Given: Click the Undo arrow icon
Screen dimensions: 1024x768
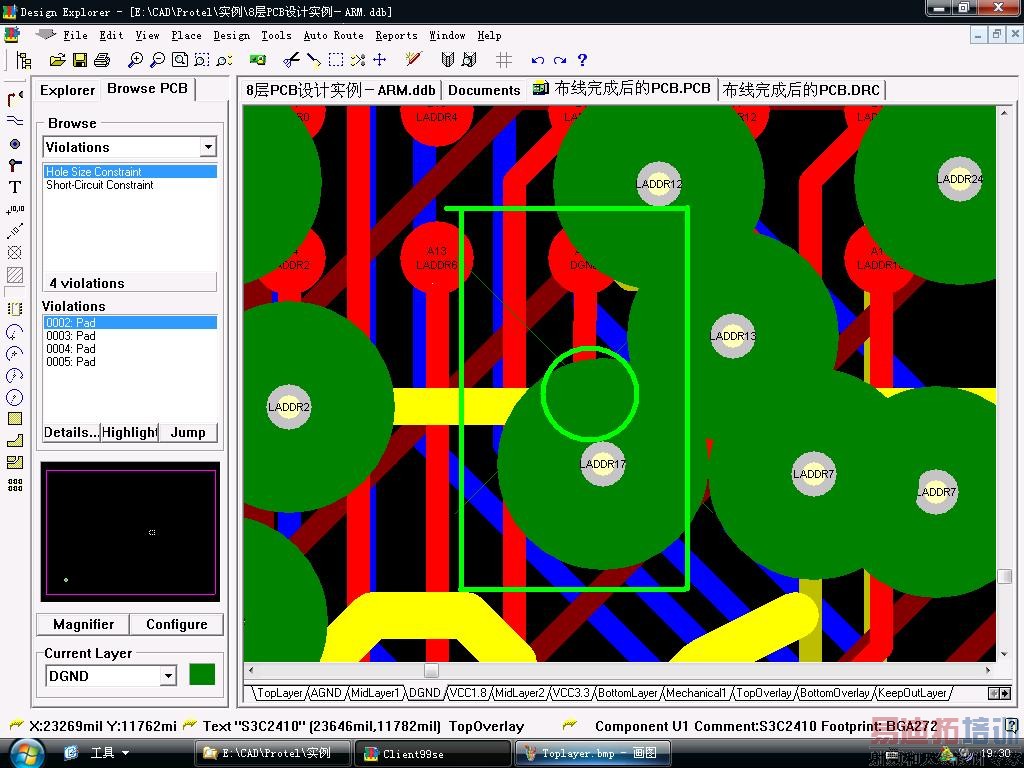Looking at the screenshot, I should 538,61.
